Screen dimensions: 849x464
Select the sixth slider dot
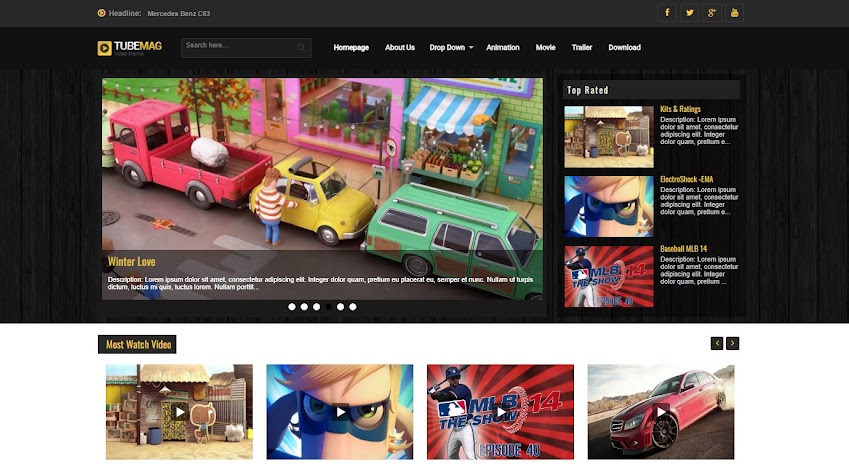click(352, 306)
